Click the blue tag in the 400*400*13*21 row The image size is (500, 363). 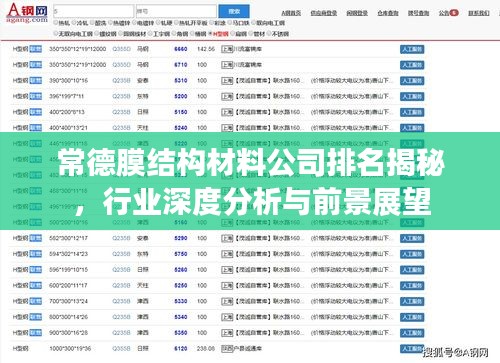(36, 128)
